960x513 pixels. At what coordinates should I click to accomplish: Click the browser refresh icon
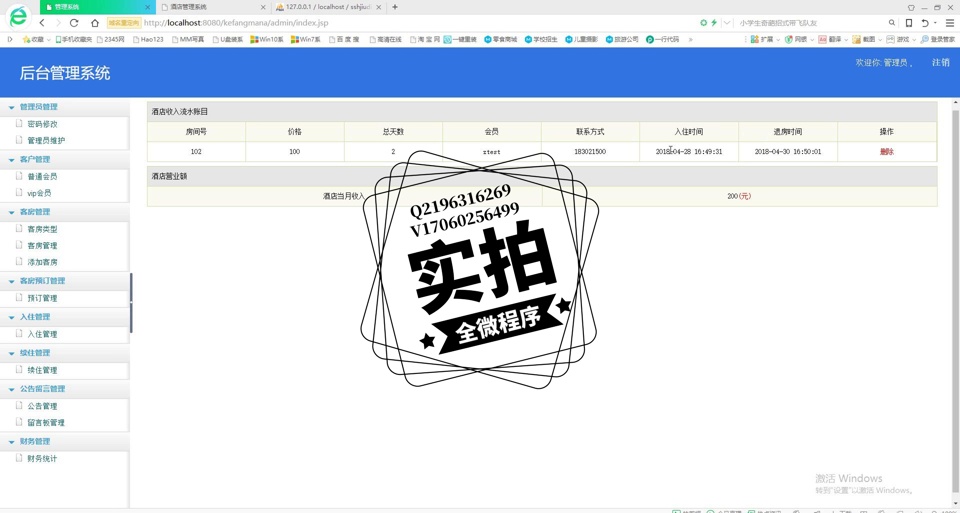click(74, 23)
